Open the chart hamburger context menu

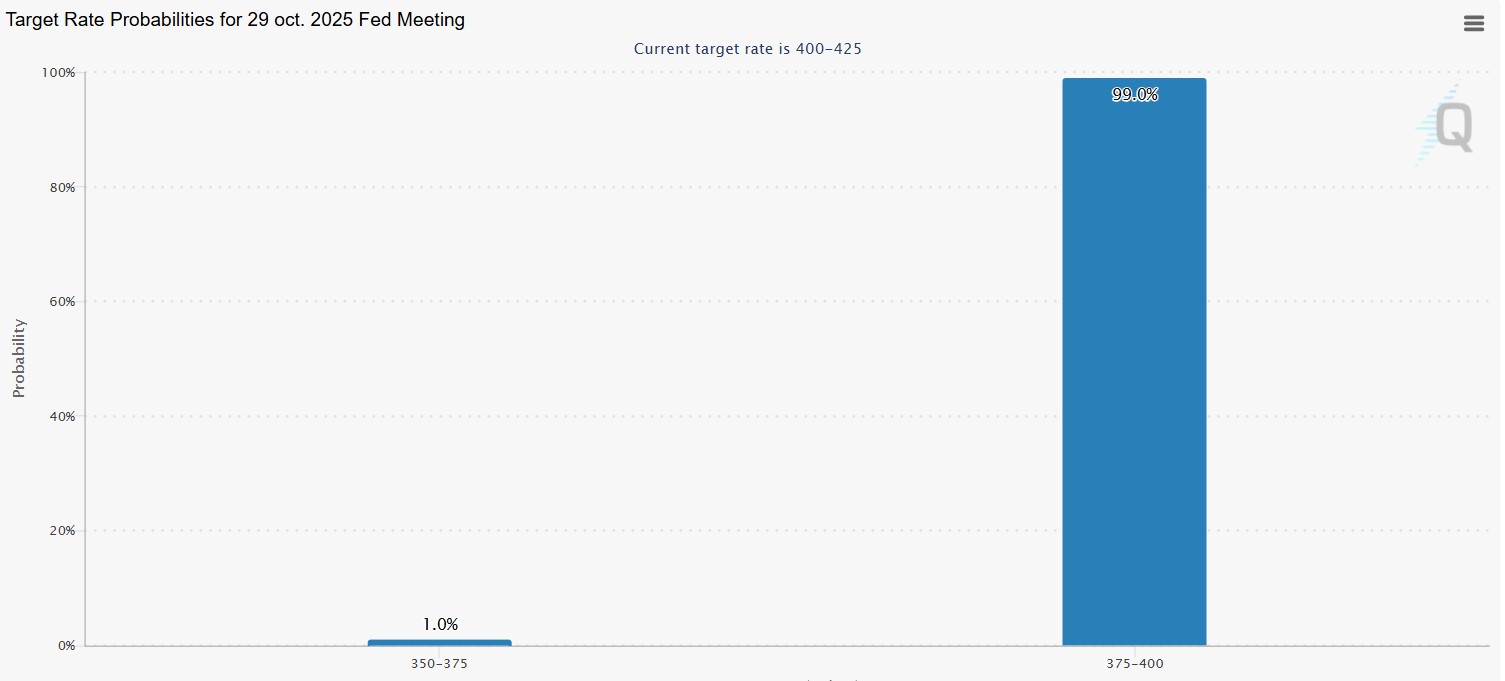point(1473,24)
